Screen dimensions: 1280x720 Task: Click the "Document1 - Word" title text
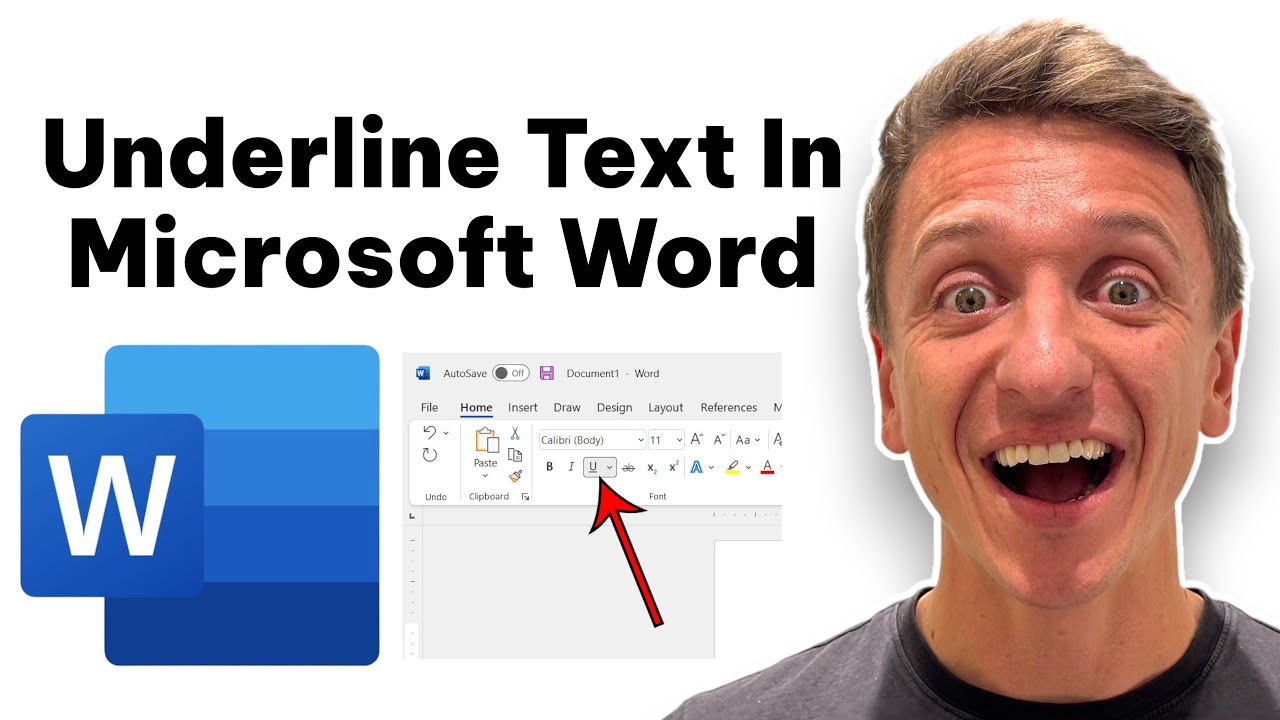613,373
